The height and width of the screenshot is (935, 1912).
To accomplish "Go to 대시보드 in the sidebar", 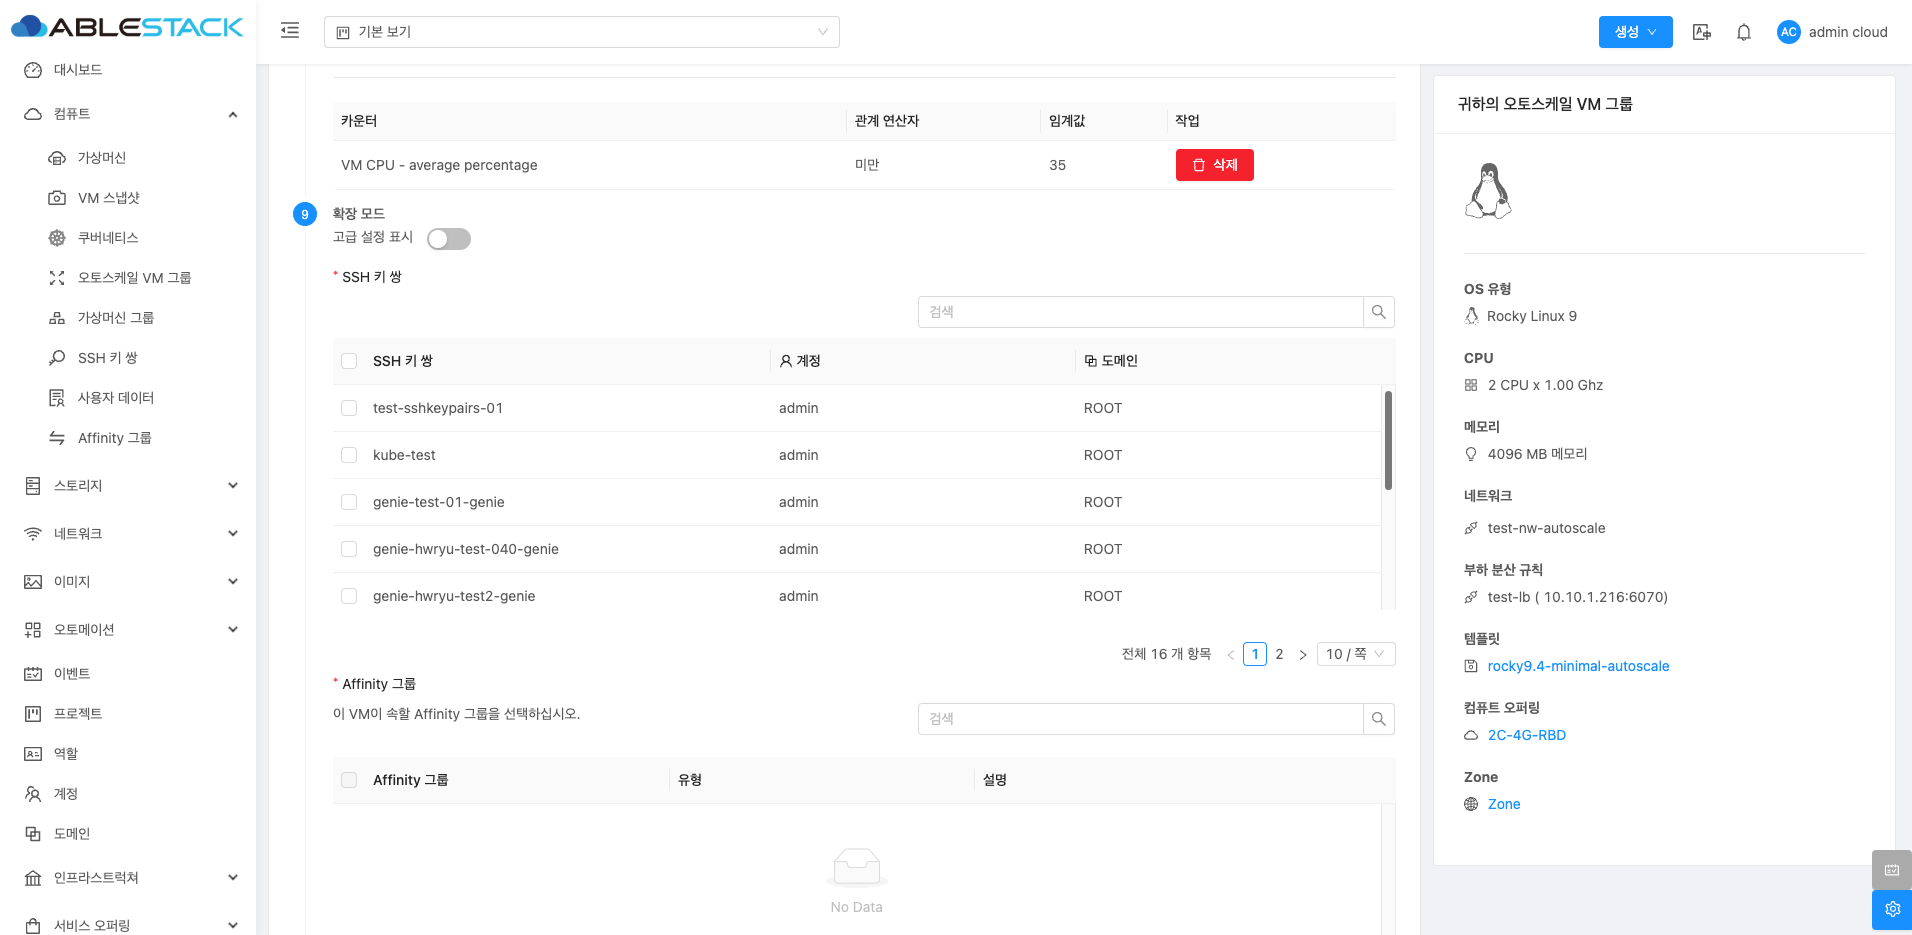I will point(78,70).
